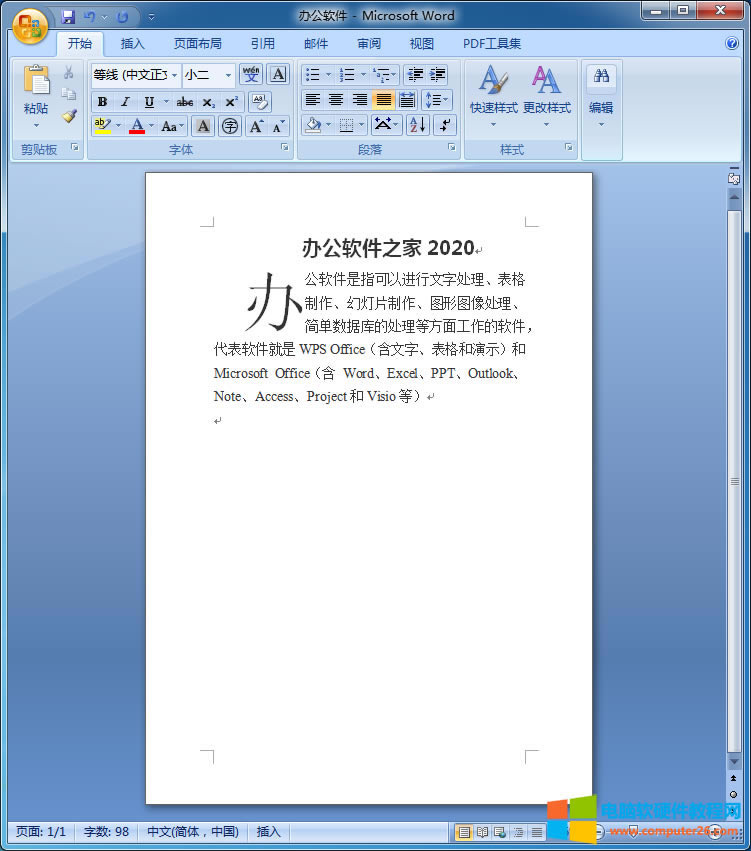This screenshot has width=751, height=851.
Task: Open the 更改样式 menu
Action: 546,97
